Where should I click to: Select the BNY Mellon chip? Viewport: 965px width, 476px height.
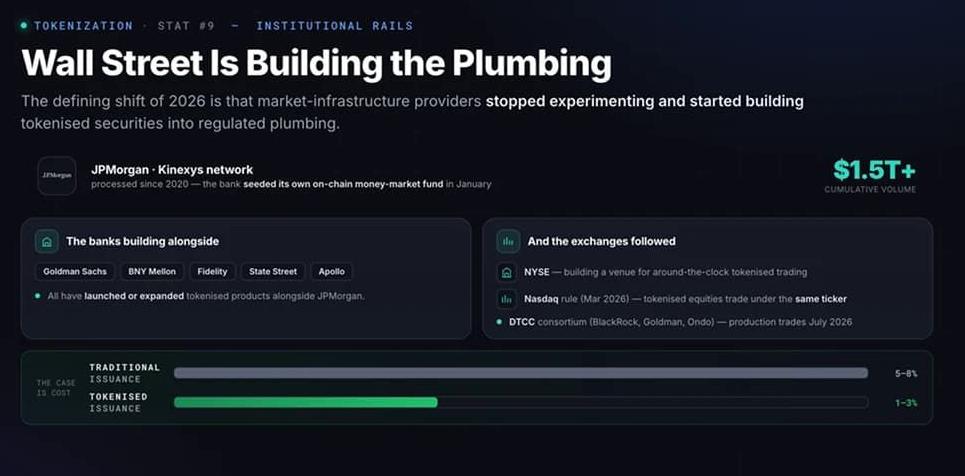[152, 272]
